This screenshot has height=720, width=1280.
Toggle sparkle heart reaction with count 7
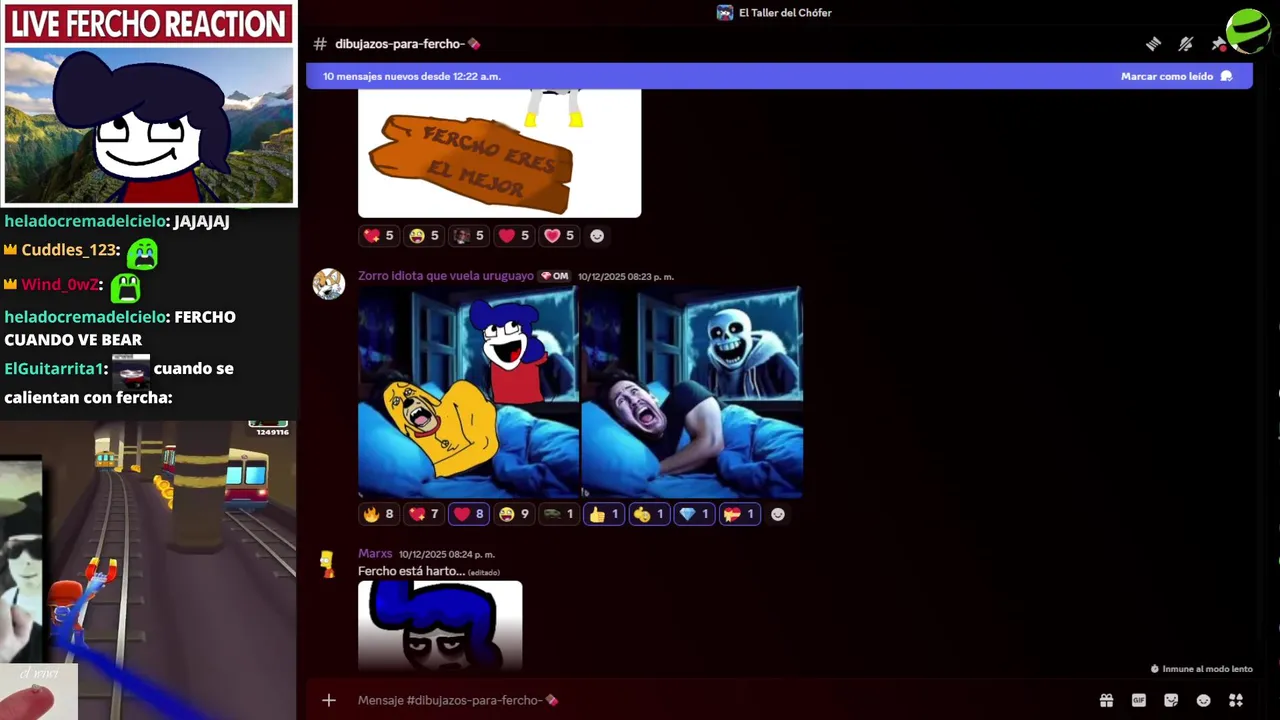(x=424, y=514)
